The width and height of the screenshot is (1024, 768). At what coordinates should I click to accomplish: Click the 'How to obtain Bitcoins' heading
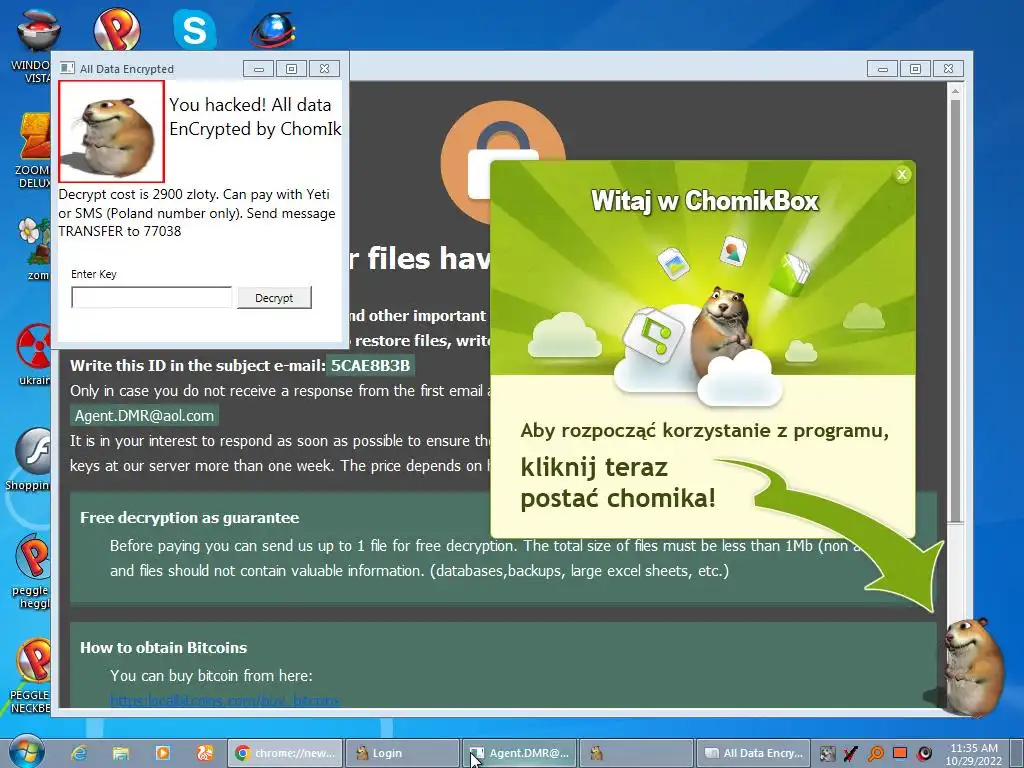(163, 648)
